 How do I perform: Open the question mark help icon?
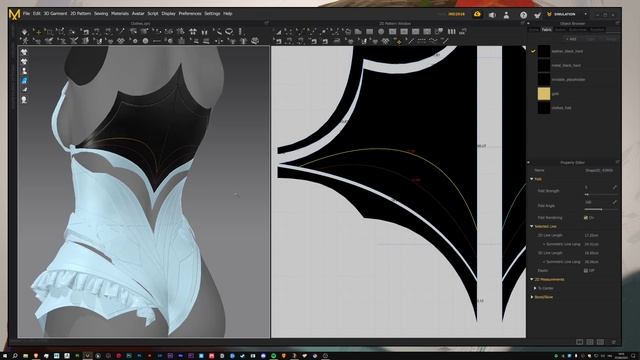click(523, 15)
